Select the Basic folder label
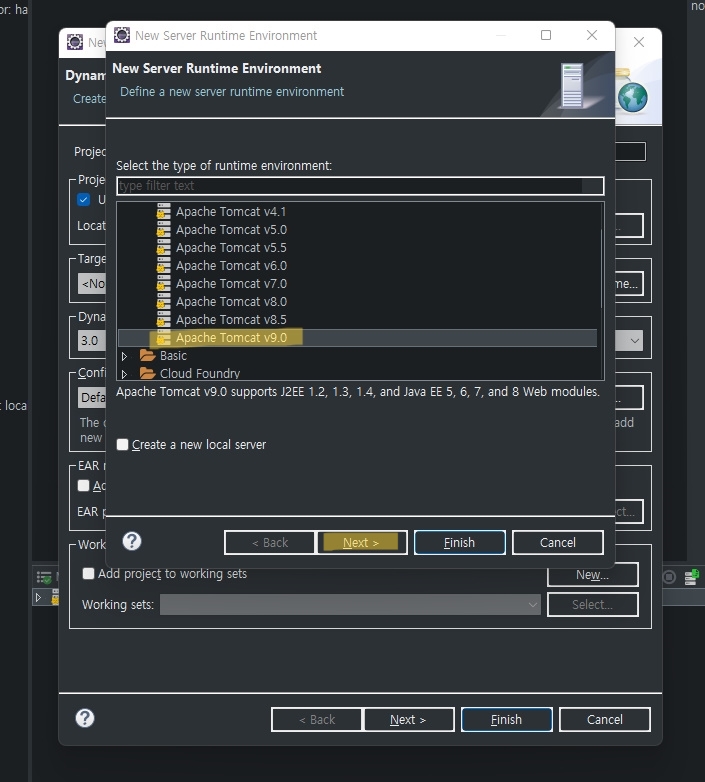The width and height of the screenshot is (705, 782). 173,356
